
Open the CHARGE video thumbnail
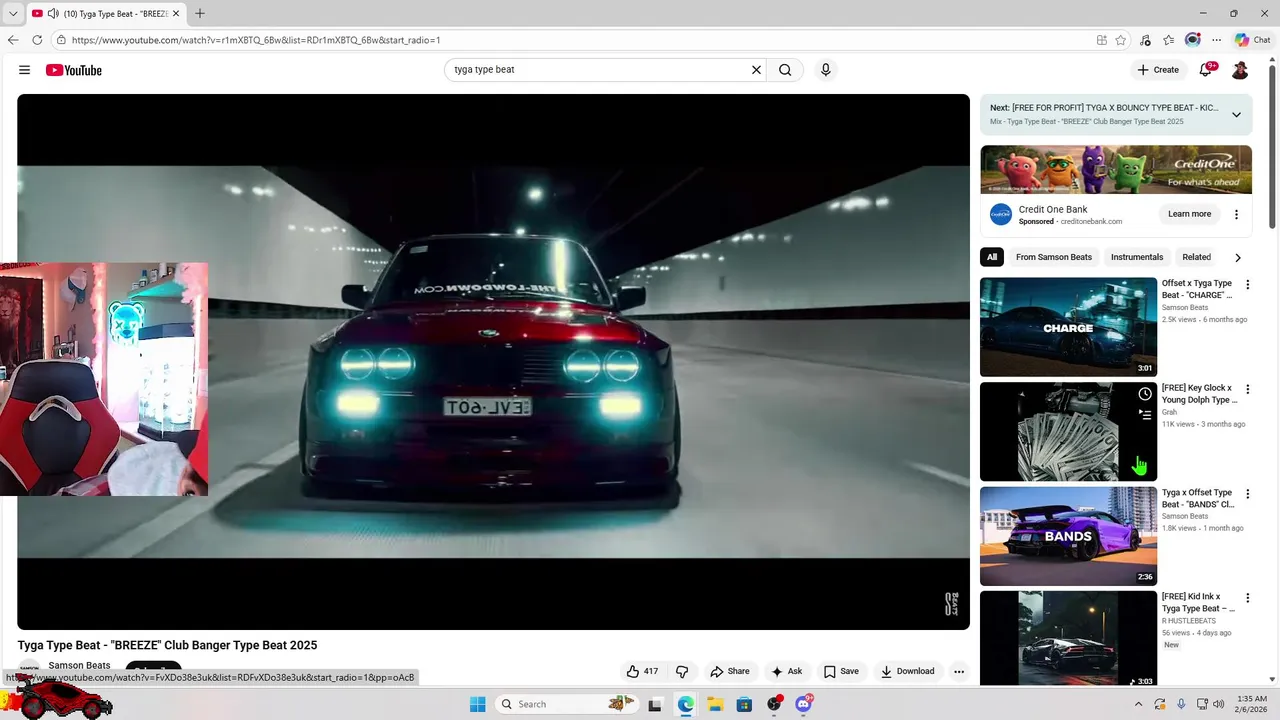(x=1068, y=327)
